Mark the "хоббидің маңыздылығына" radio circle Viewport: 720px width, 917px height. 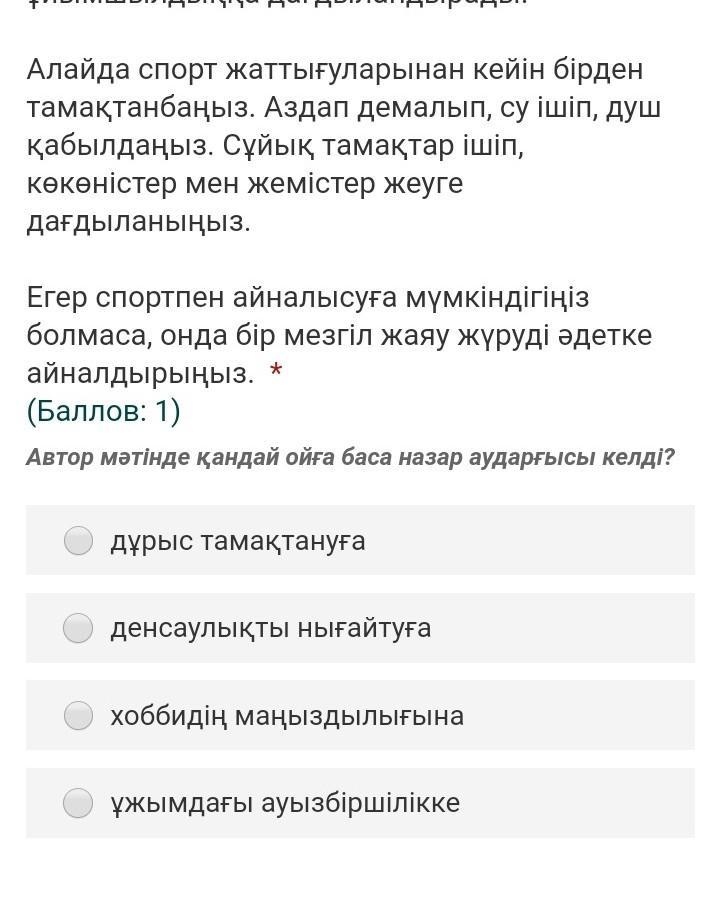[78, 715]
